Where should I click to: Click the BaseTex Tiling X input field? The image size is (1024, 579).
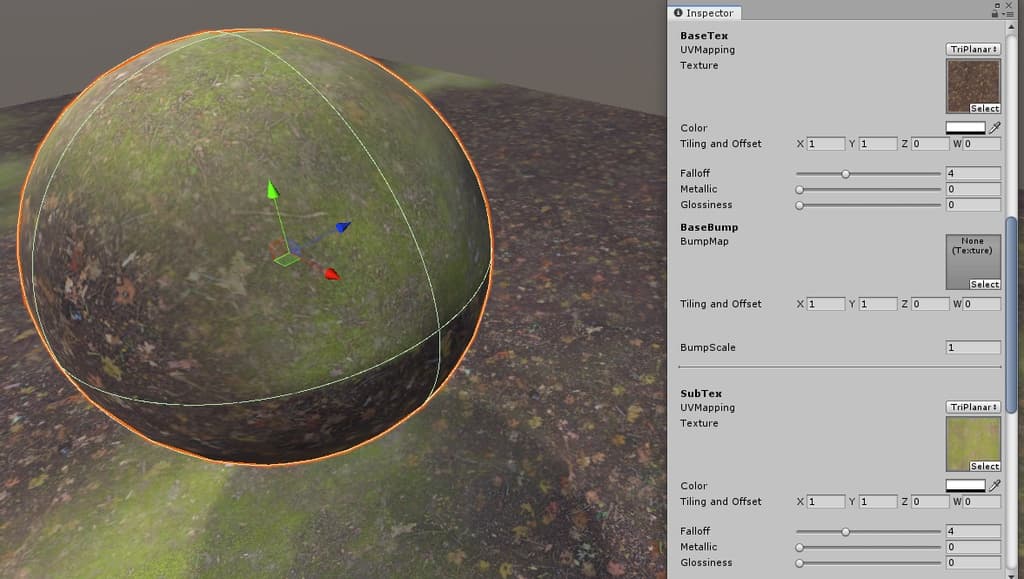click(x=826, y=144)
